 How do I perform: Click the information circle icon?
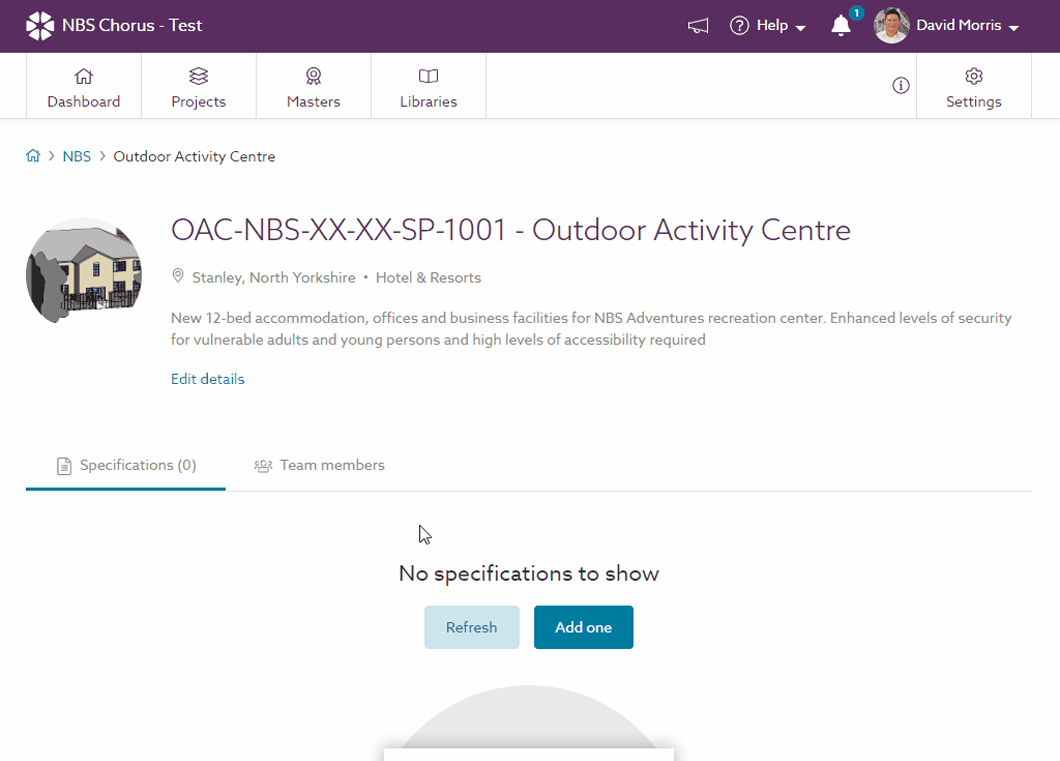[x=900, y=85]
